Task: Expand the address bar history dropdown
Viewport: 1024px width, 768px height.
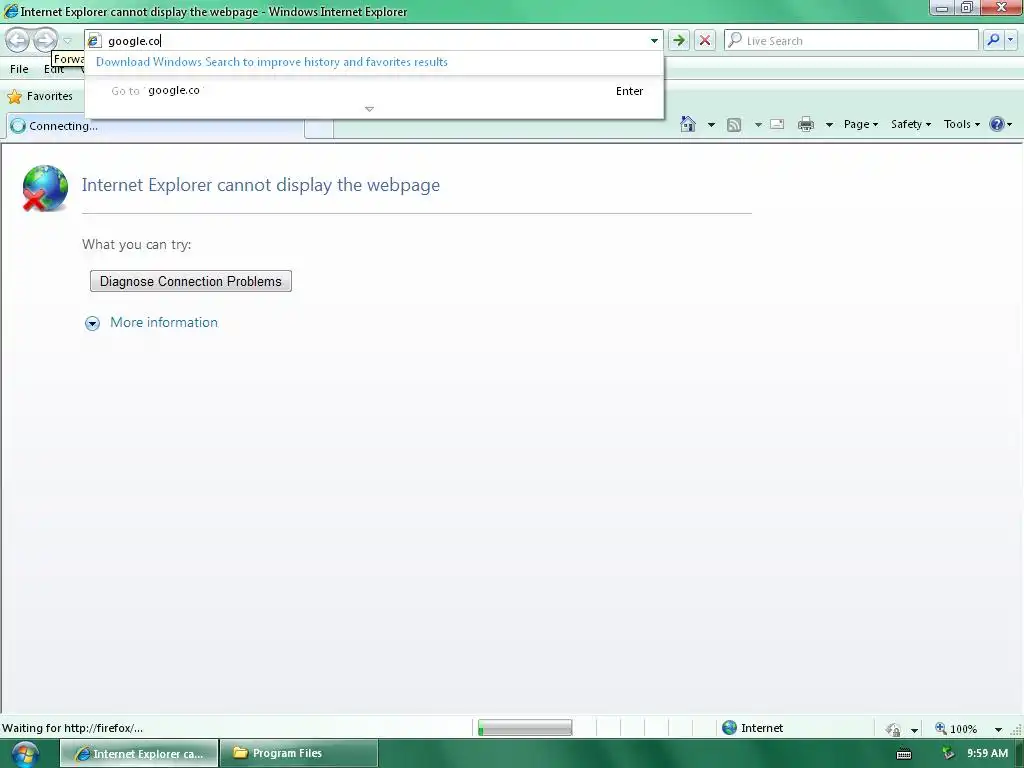Action: click(x=654, y=40)
